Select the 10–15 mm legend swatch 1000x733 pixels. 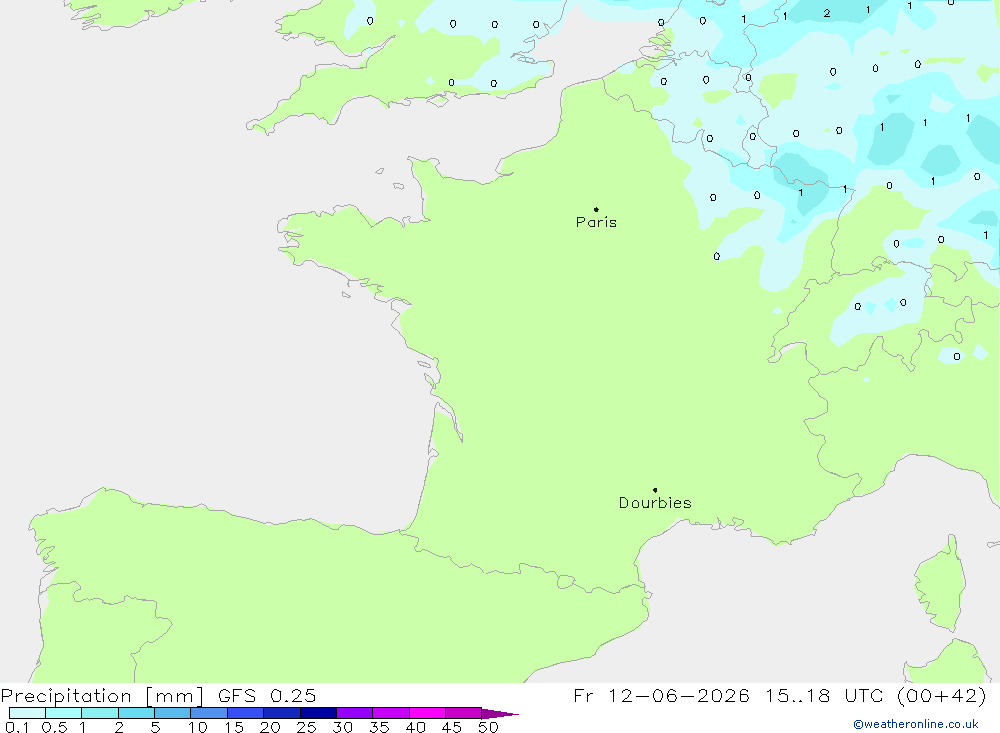click(x=209, y=713)
